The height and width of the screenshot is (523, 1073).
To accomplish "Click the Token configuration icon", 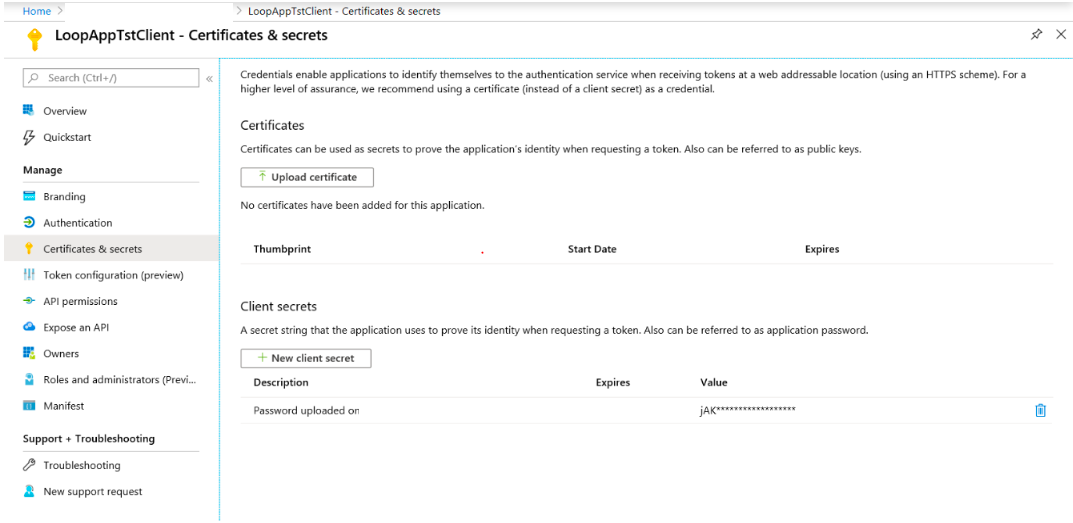I will 29,275.
